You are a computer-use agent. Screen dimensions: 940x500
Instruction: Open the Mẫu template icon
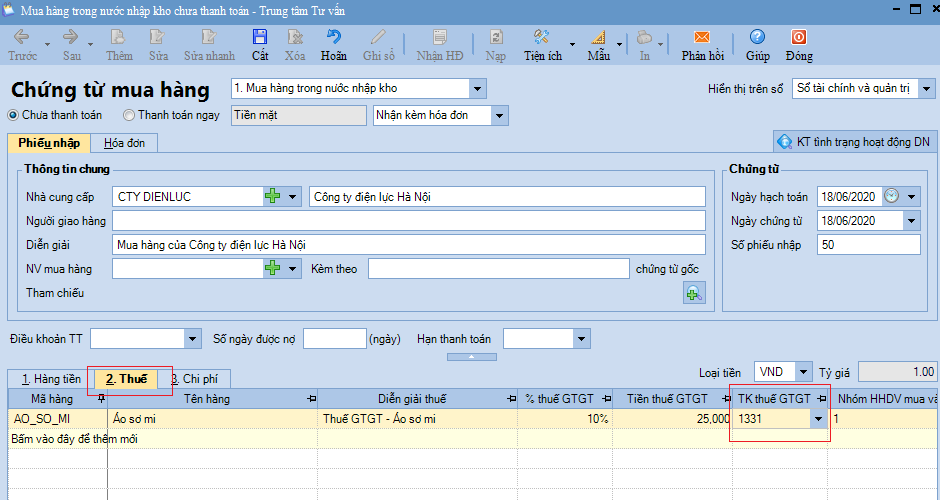pyautogui.click(x=598, y=37)
